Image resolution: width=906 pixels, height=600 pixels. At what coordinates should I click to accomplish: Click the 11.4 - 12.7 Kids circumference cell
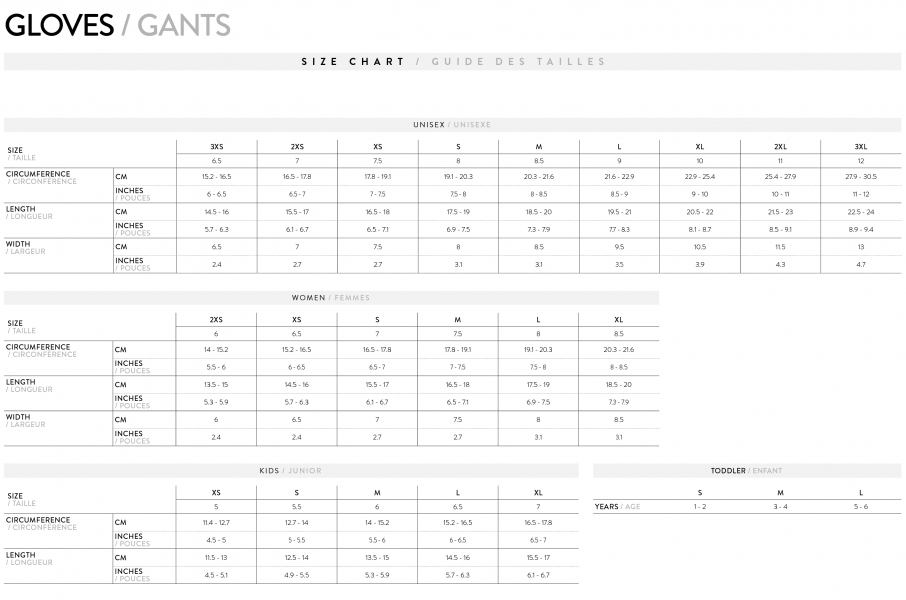(x=216, y=522)
